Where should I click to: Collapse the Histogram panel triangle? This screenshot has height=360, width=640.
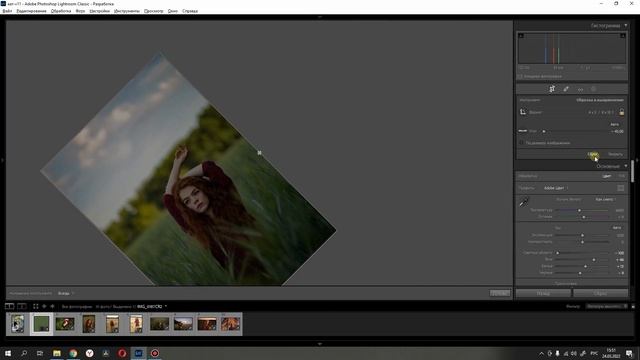pos(626,26)
